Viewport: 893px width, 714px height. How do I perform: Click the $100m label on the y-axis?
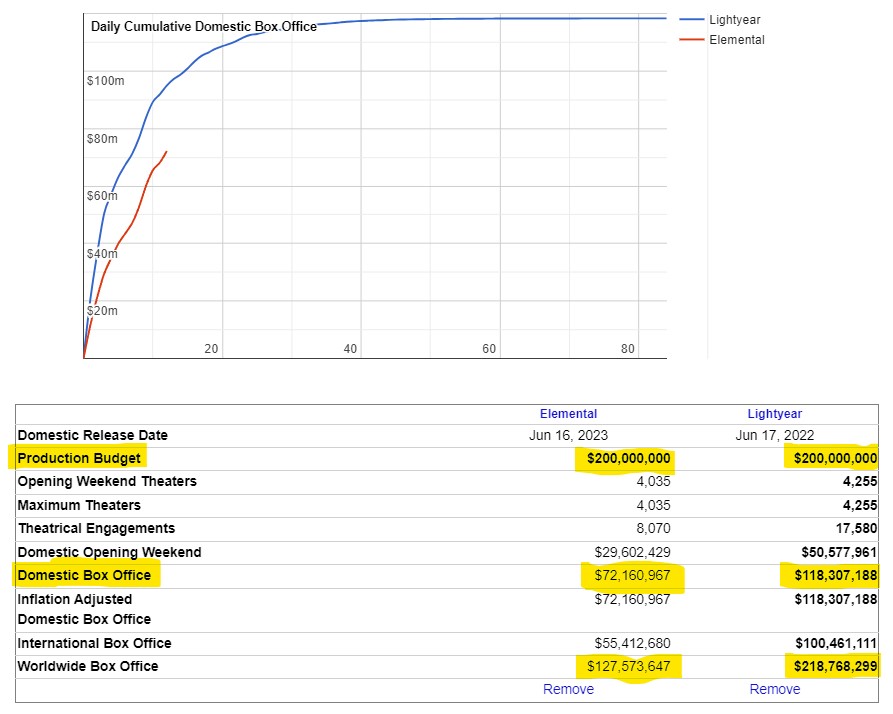(106, 80)
